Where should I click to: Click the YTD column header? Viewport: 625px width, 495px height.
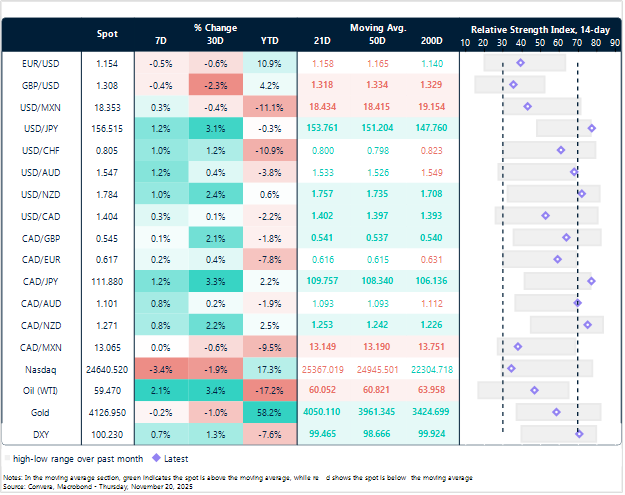tap(271, 42)
